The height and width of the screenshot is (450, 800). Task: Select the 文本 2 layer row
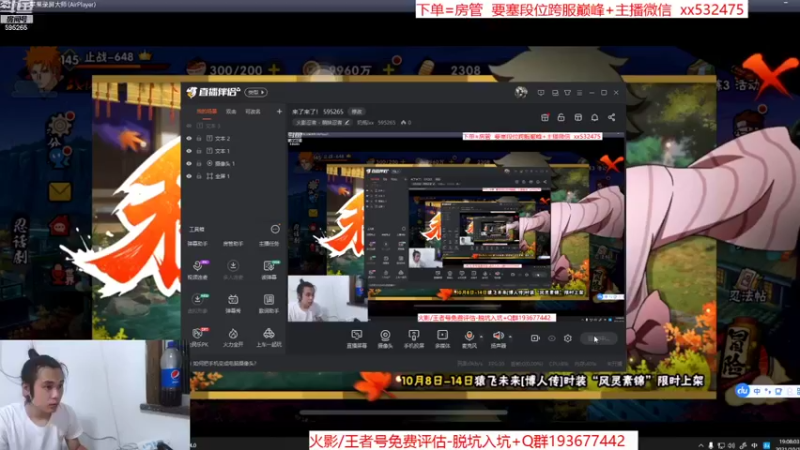[234, 138]
